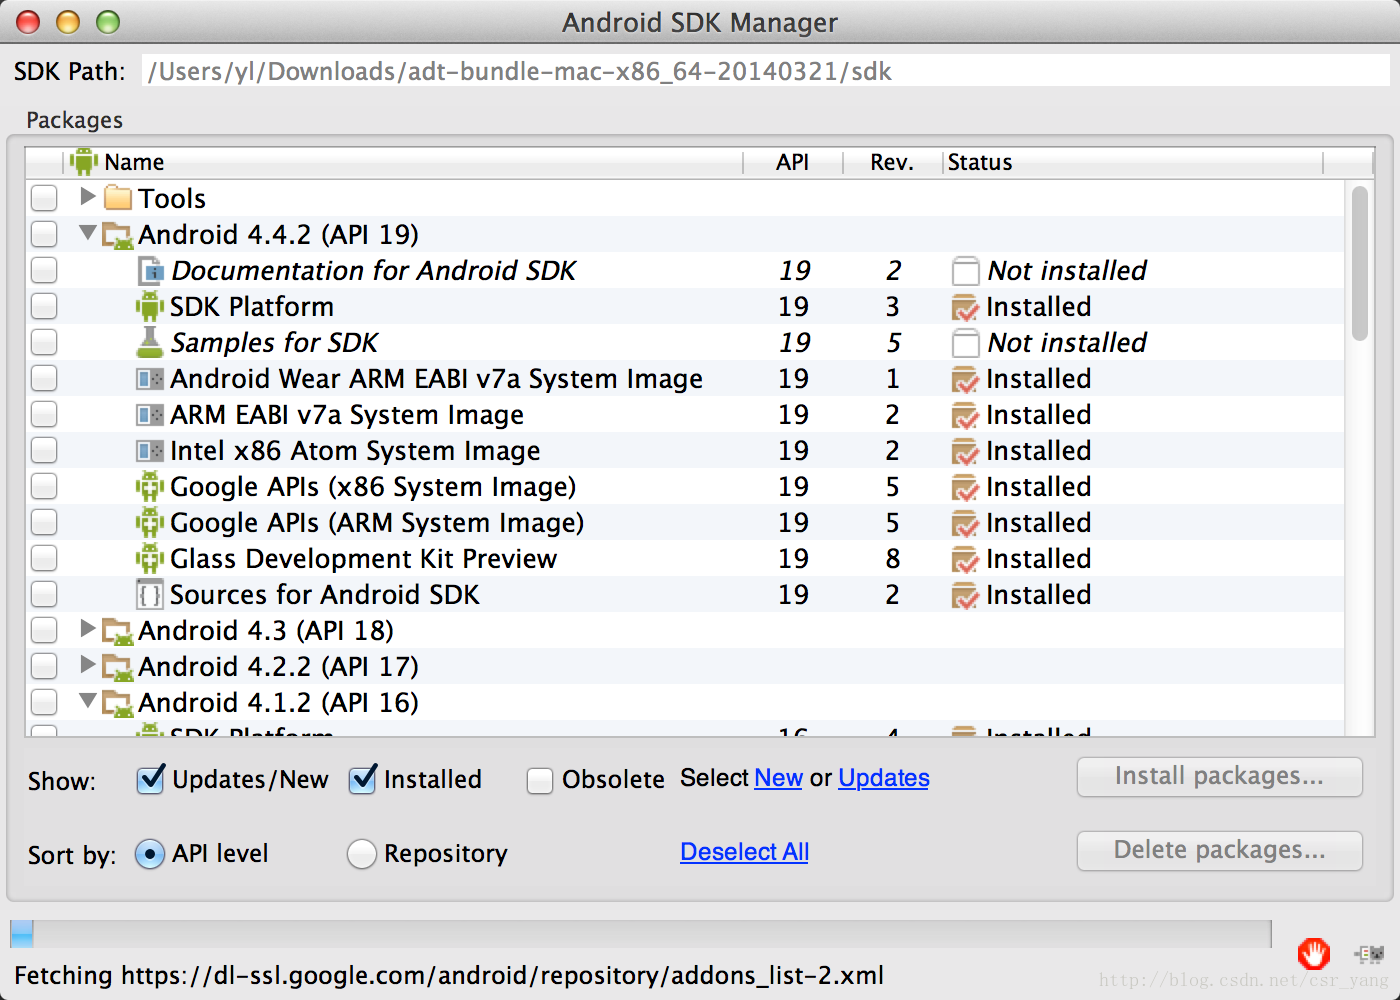Image resolution: width=1400 pixels, height=1000 pixels.
Task: Click the Rev. column header
Action: coord(892,162)
